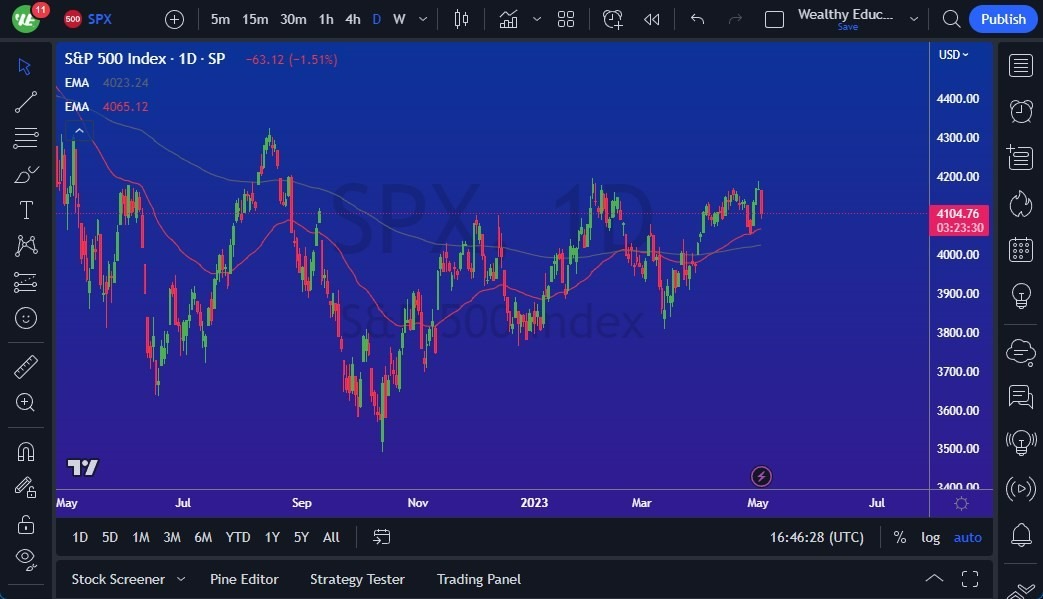Image resolution: width=1043 pixels, height=599 pixels.
Task: Open the Measure ruler tool
Action: 25,366
